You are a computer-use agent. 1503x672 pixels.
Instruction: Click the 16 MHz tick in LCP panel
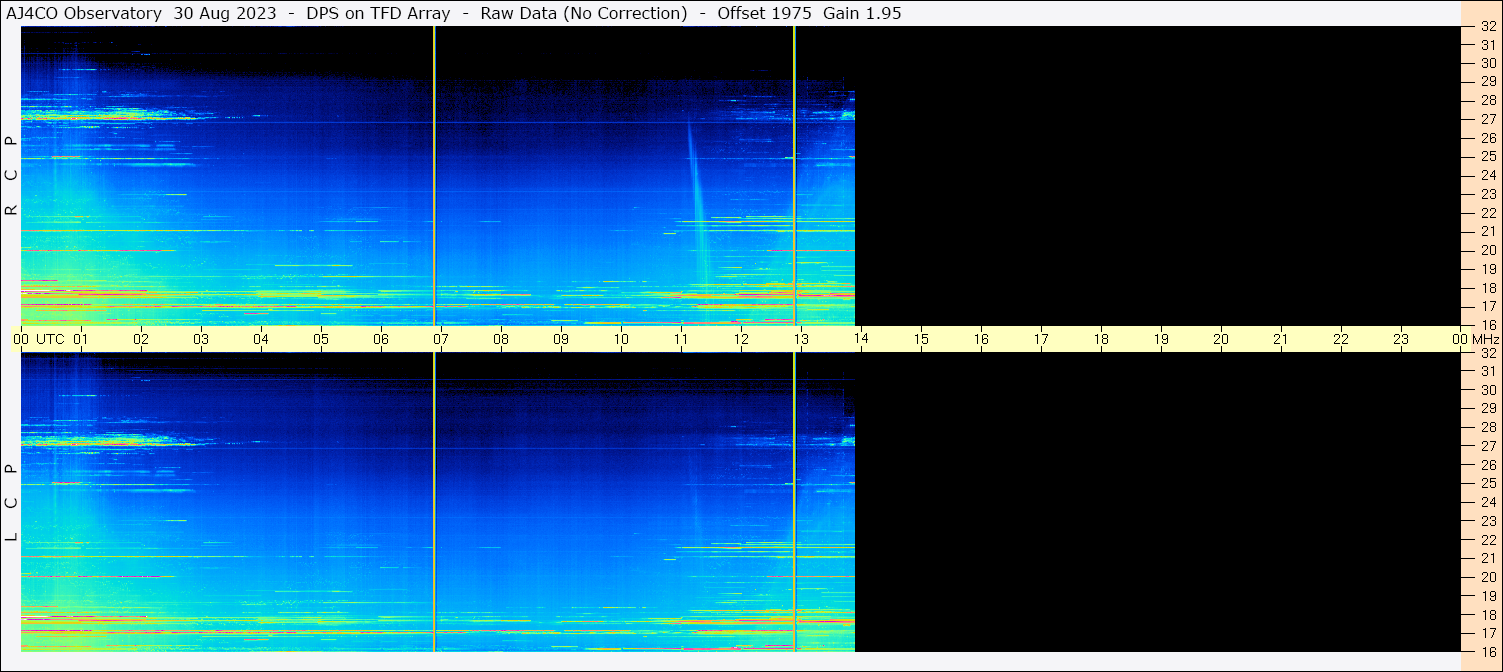point(1488,651)
